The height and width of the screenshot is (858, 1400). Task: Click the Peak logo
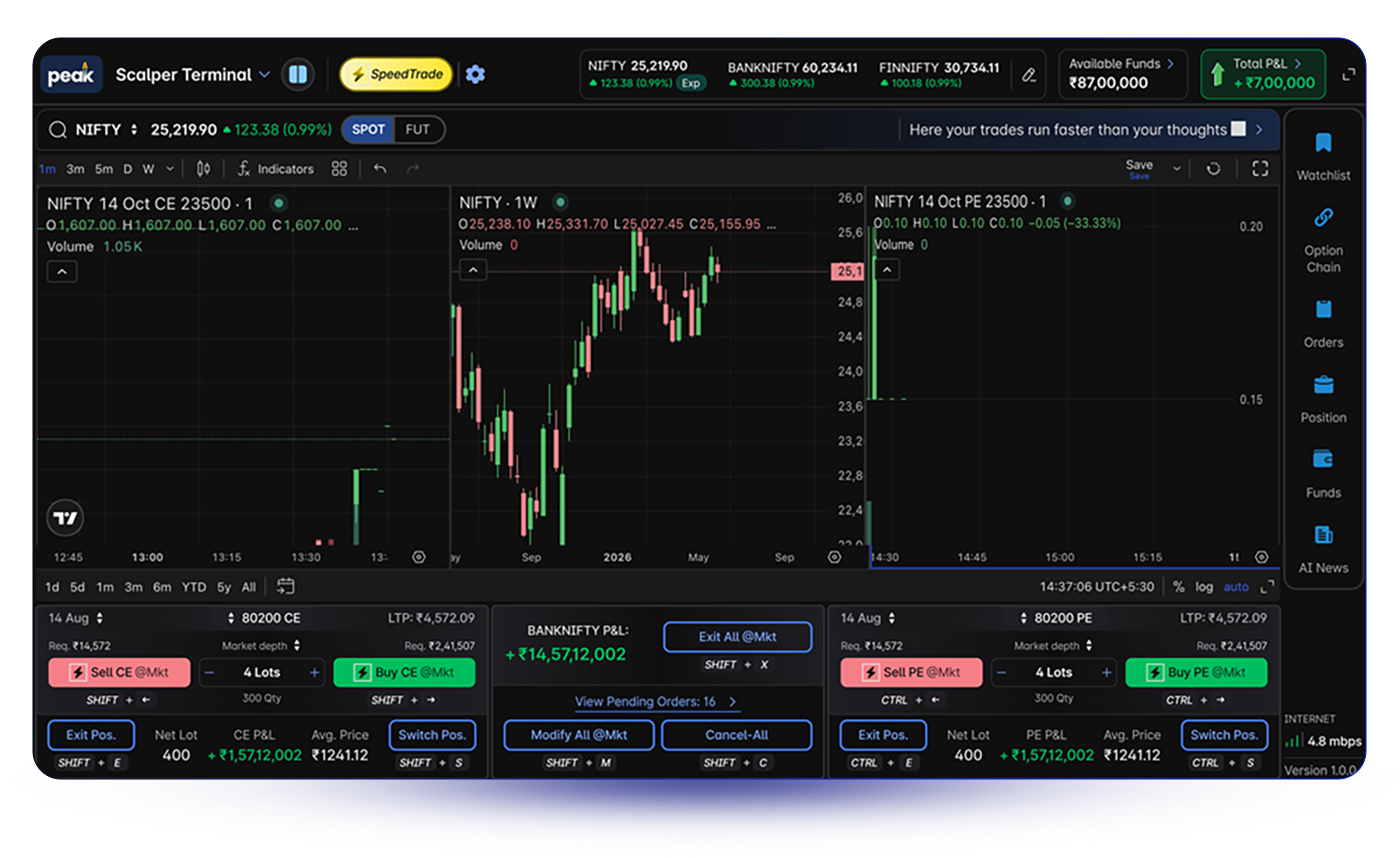pos(71,75)
